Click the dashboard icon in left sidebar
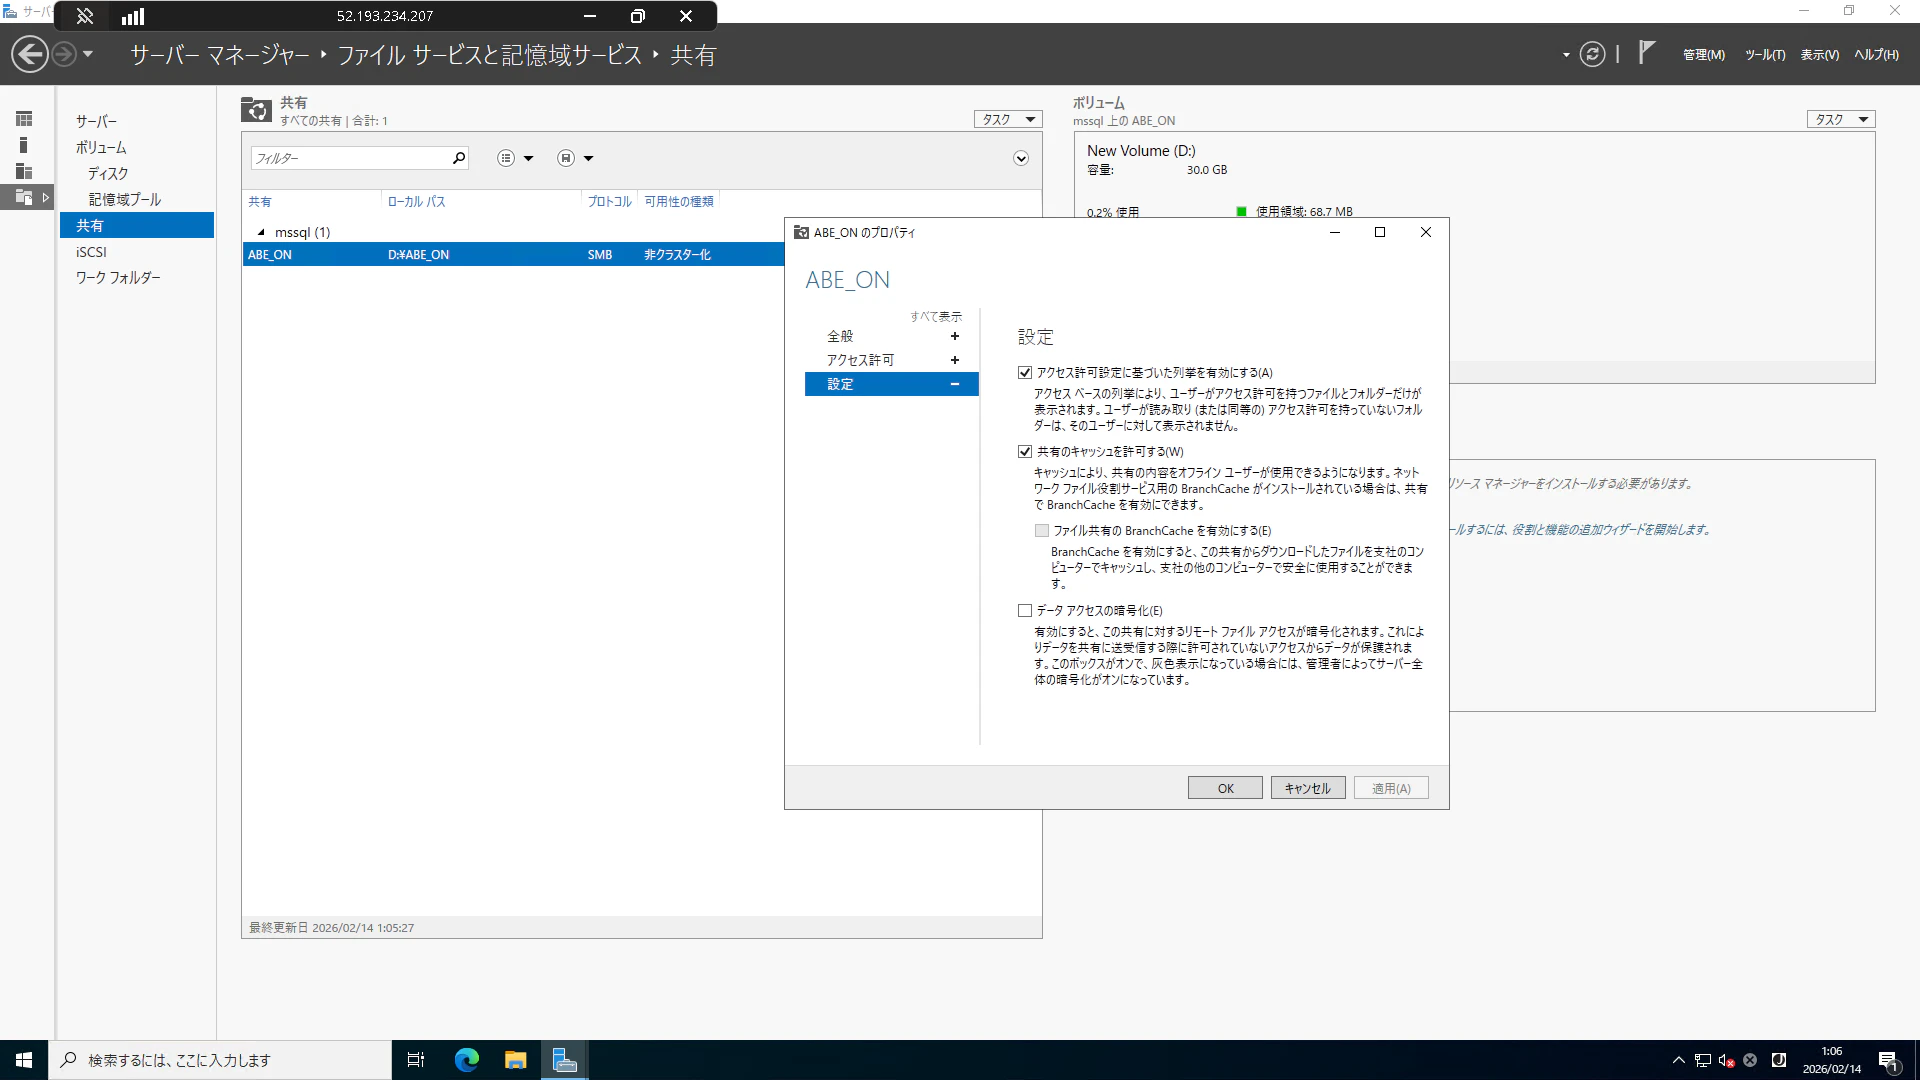 pos(24,119)
